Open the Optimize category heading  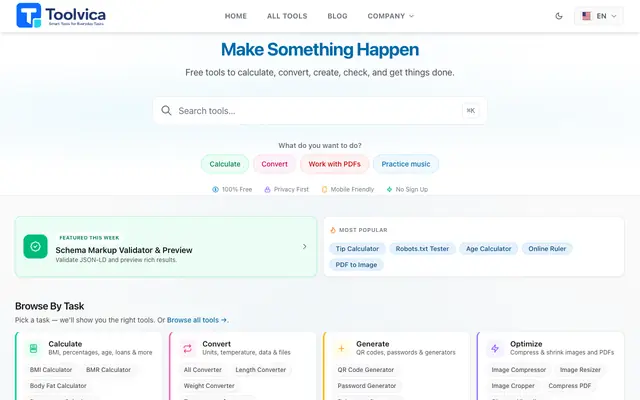[x=526, y=344]
